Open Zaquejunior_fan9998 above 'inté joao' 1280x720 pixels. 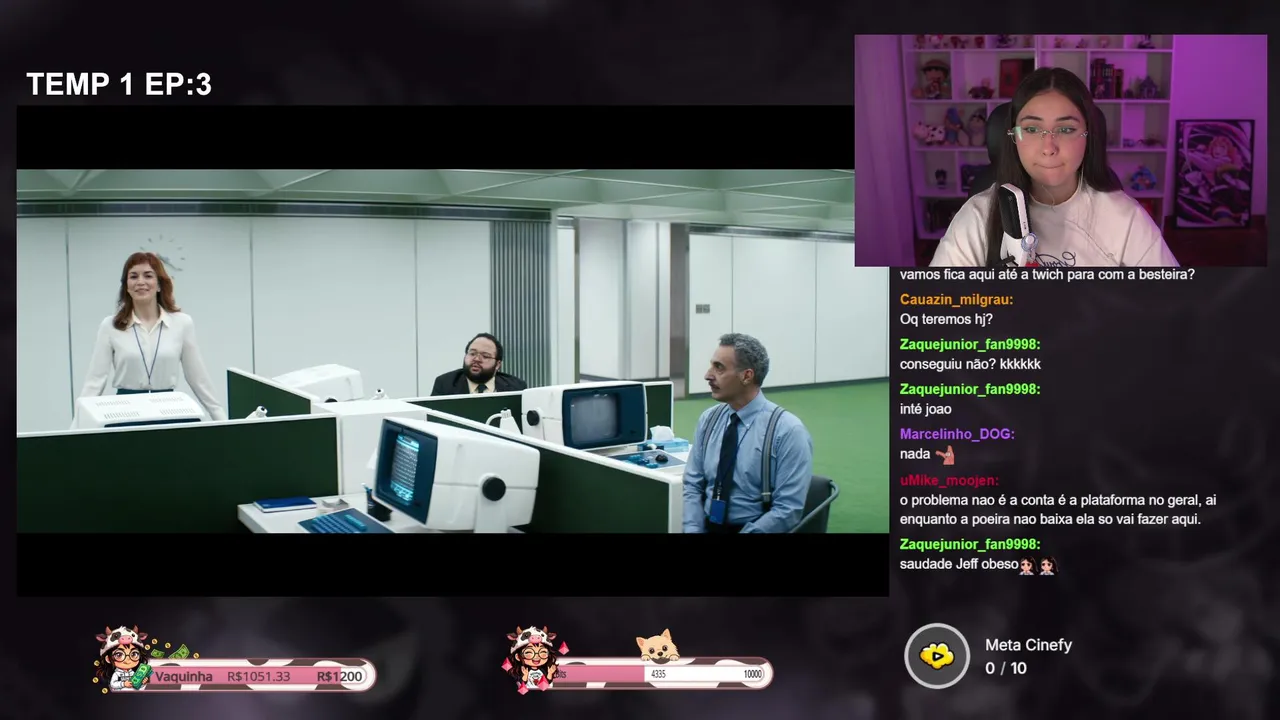(x=970, y=389)
